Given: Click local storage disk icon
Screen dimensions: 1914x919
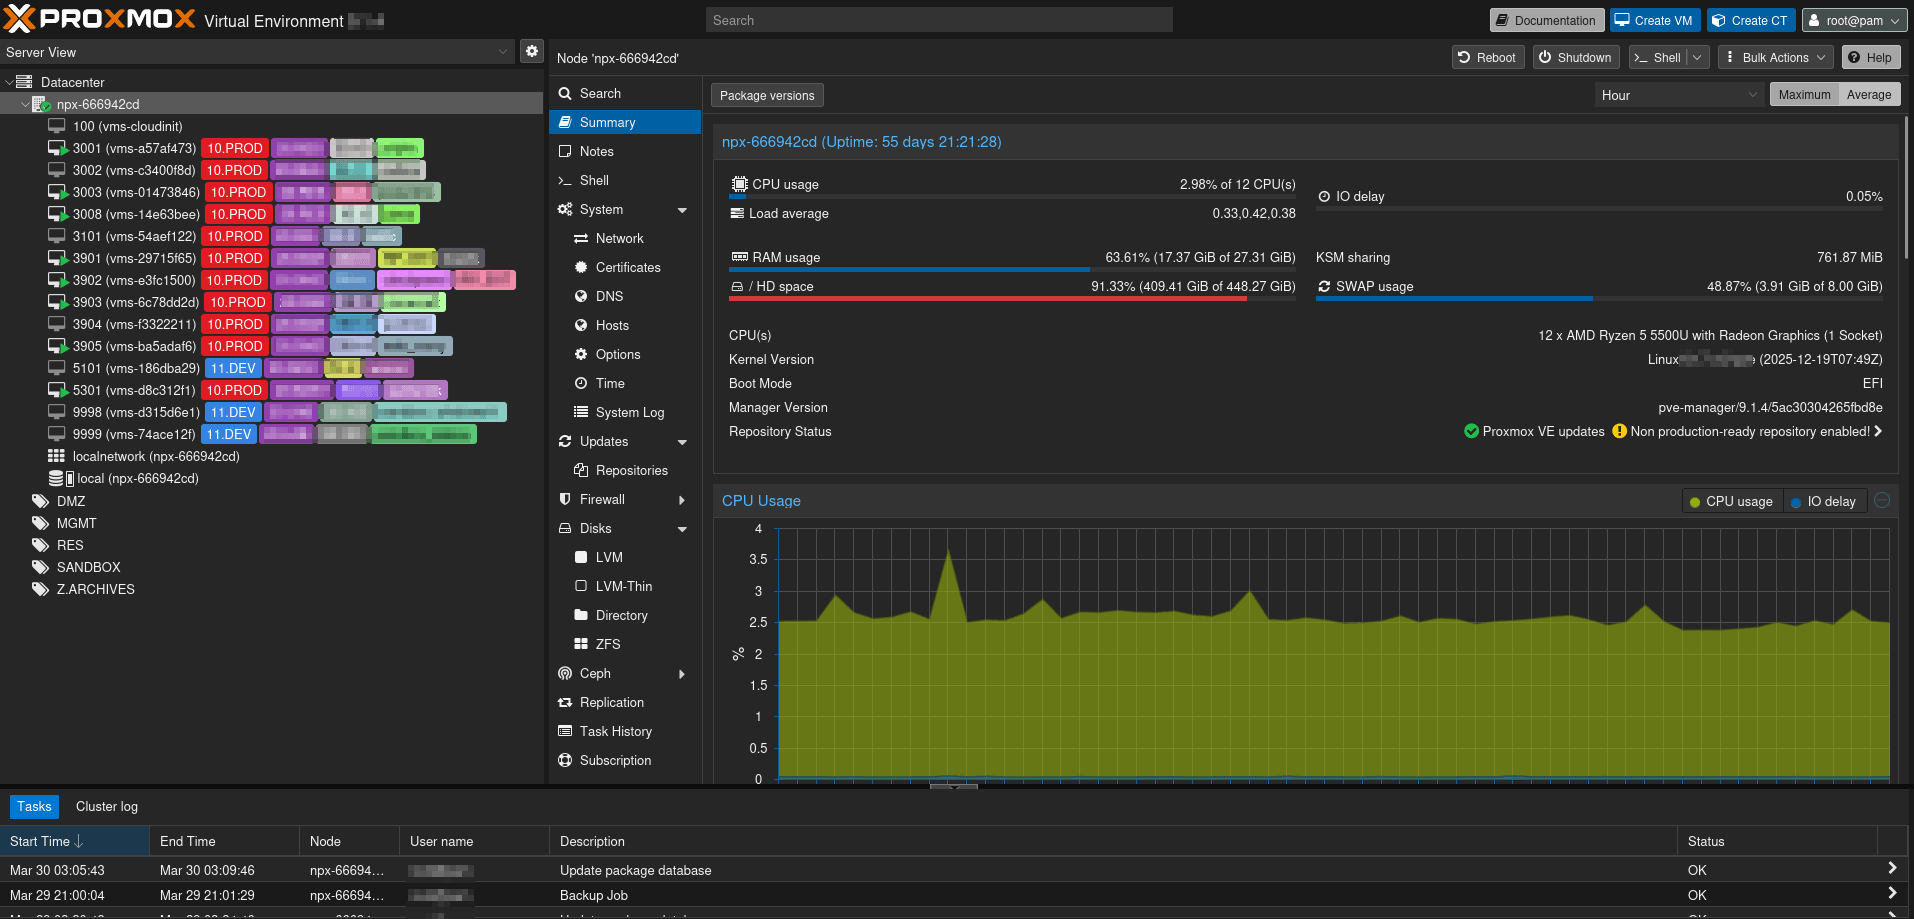Looking at the screenshot, I should 61,478.
